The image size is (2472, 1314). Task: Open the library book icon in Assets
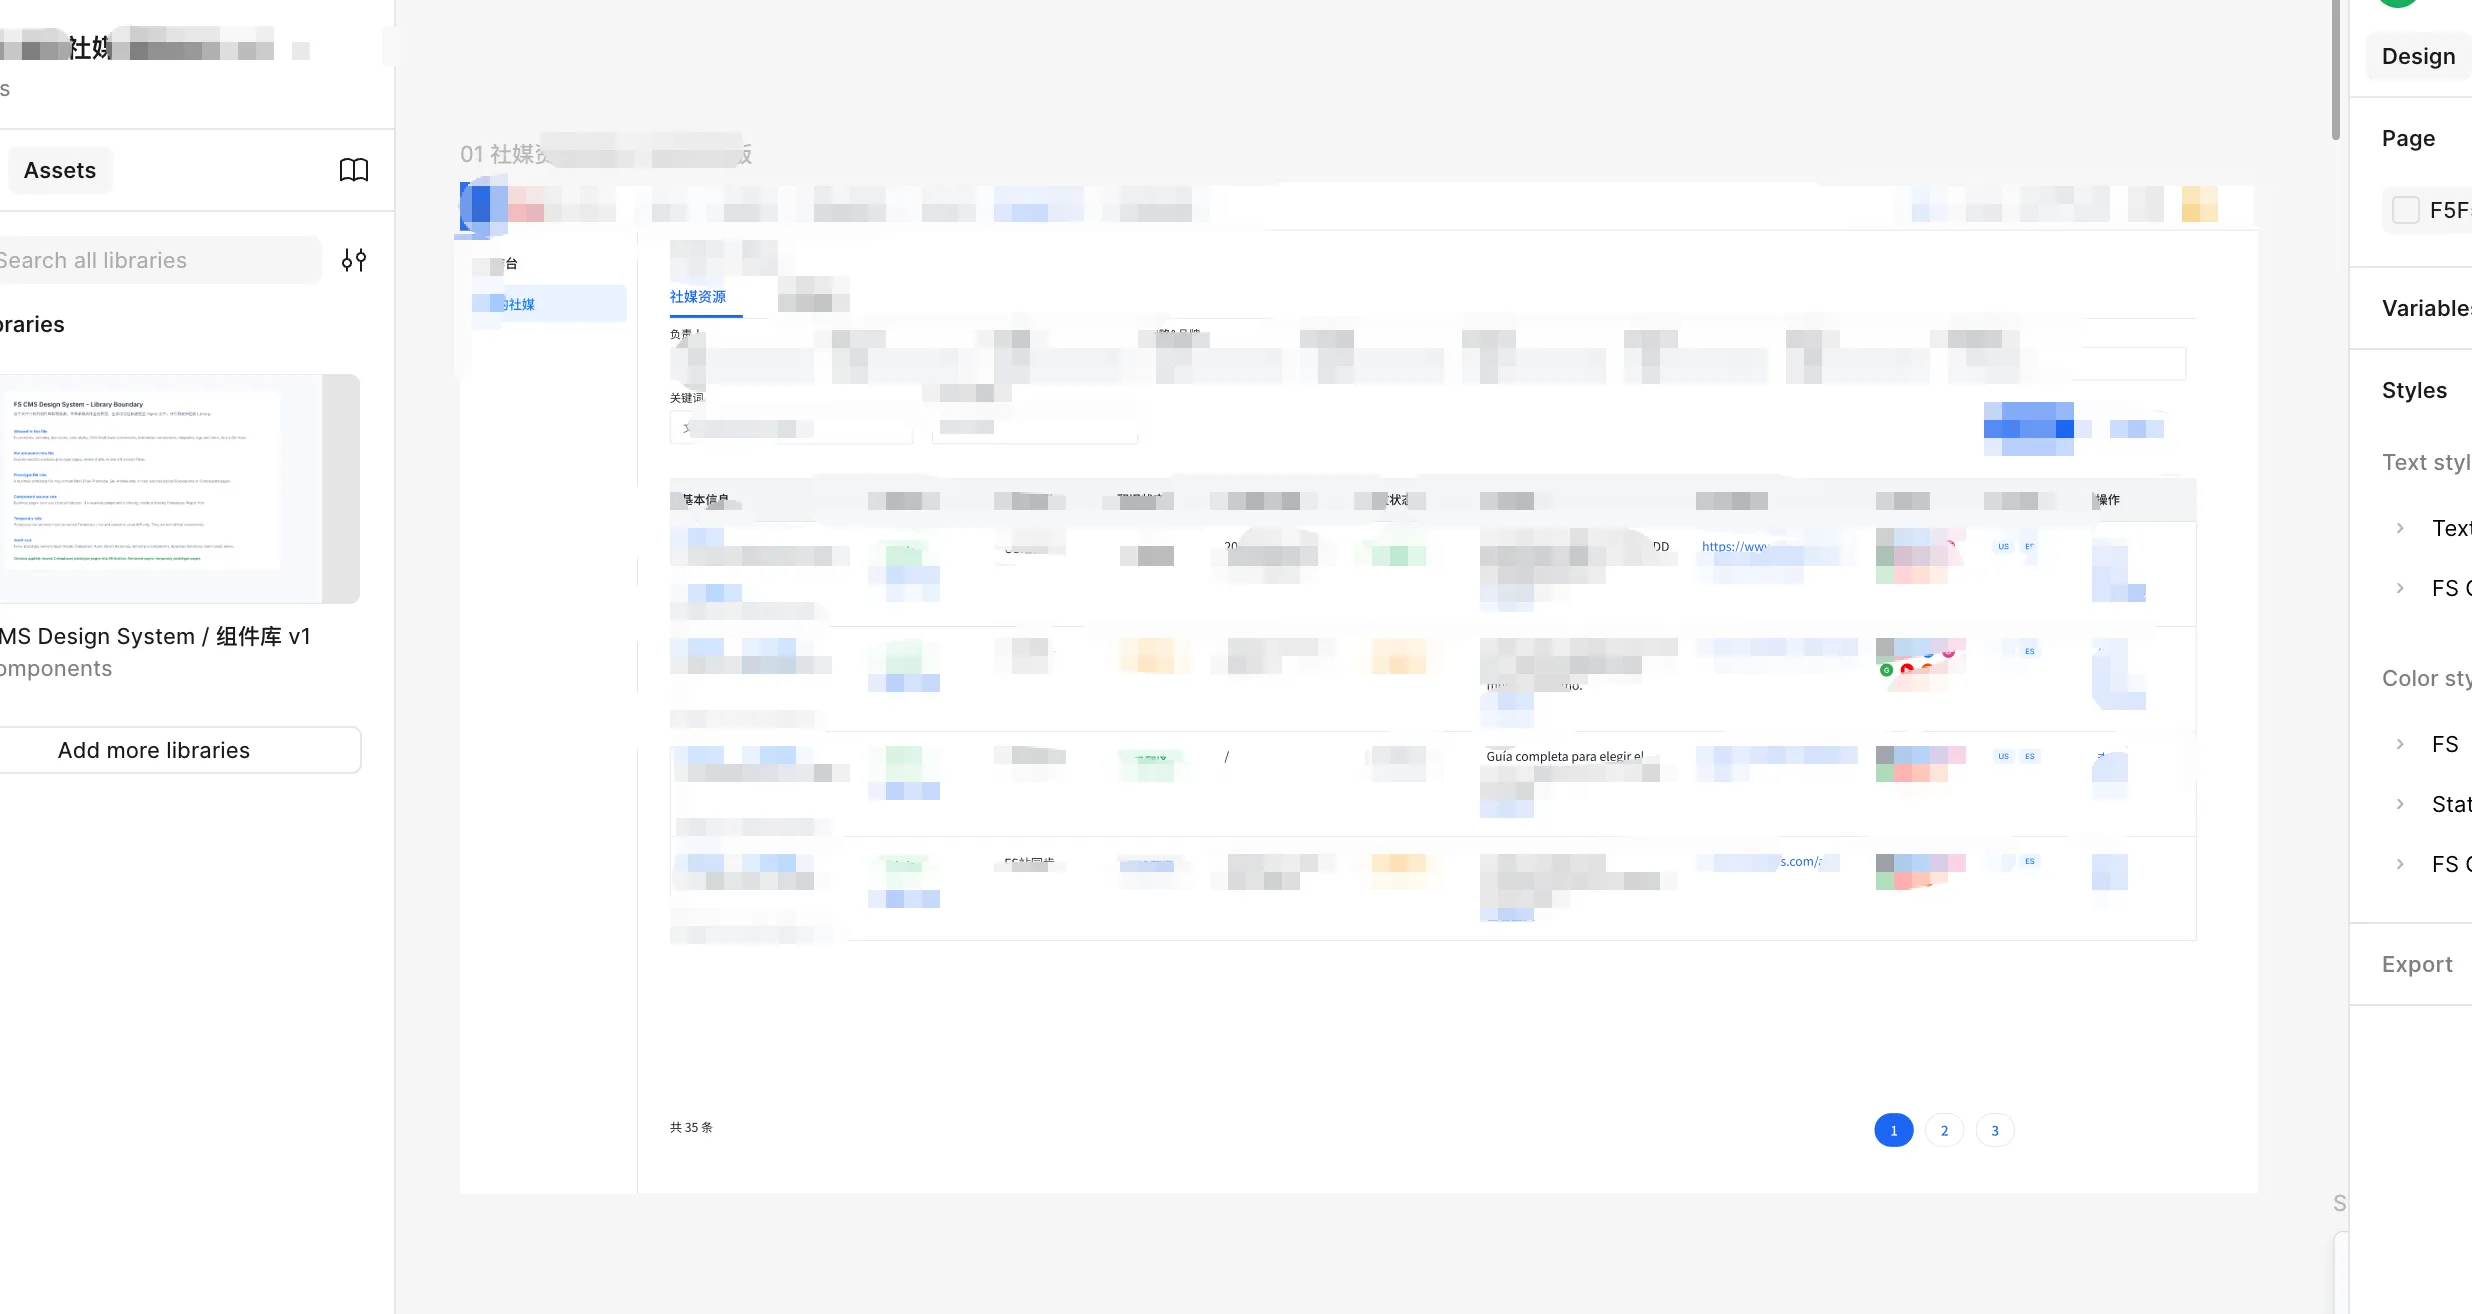354,170
